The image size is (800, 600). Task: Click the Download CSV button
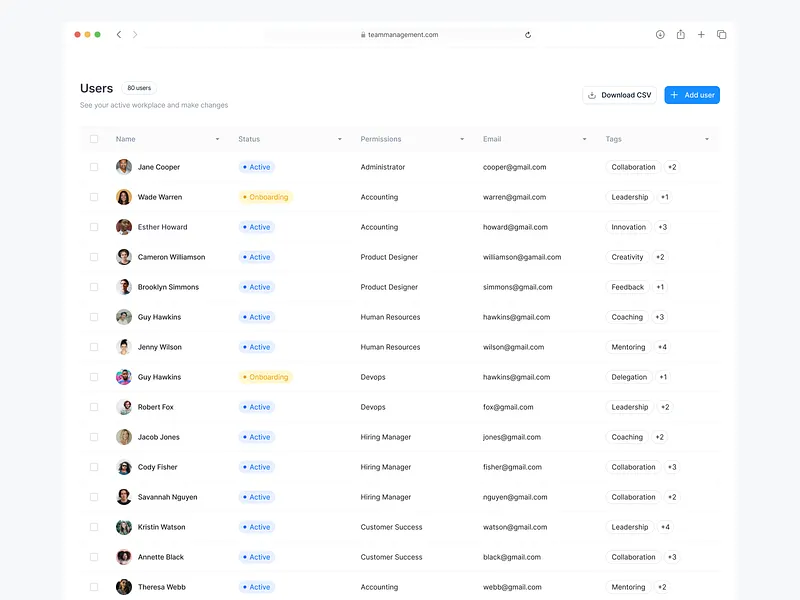coord(620,94)
